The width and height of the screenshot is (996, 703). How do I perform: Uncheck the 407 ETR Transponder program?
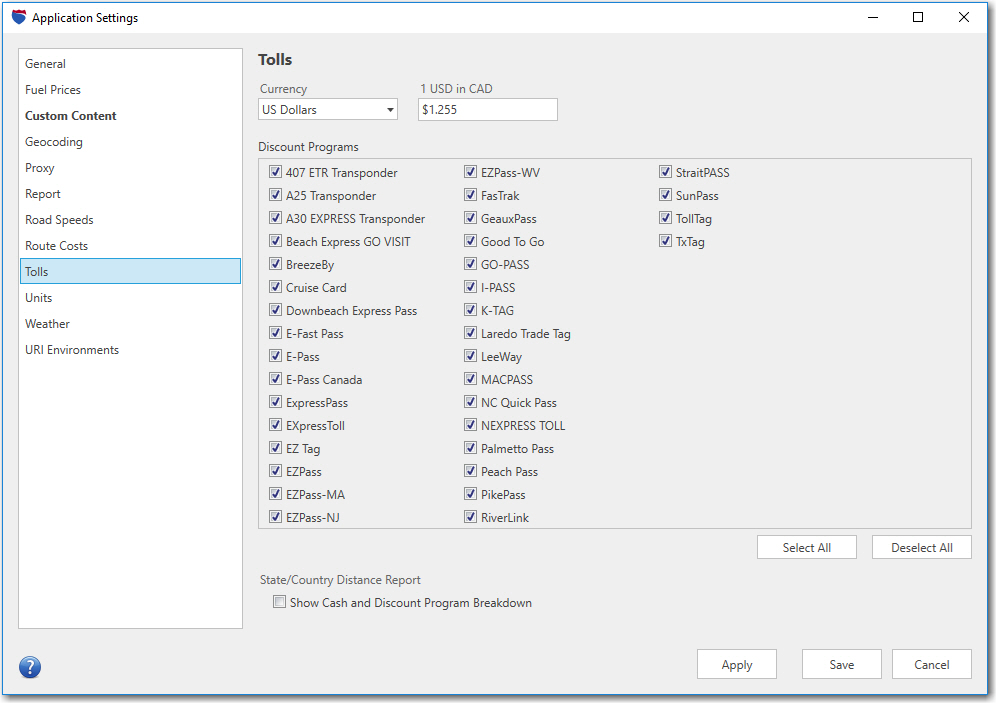click(x=275, y=172)
